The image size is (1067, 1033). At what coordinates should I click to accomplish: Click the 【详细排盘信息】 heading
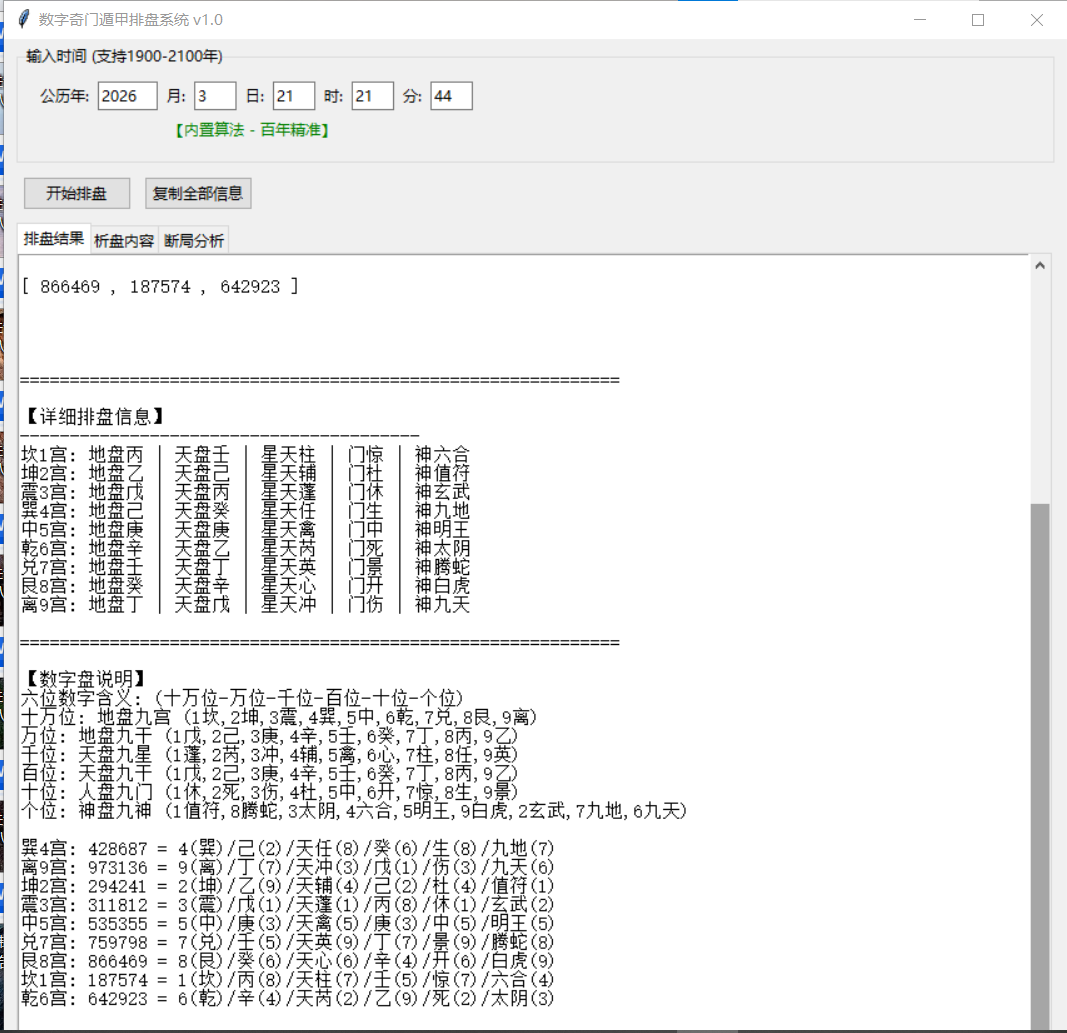click(94, 416)
